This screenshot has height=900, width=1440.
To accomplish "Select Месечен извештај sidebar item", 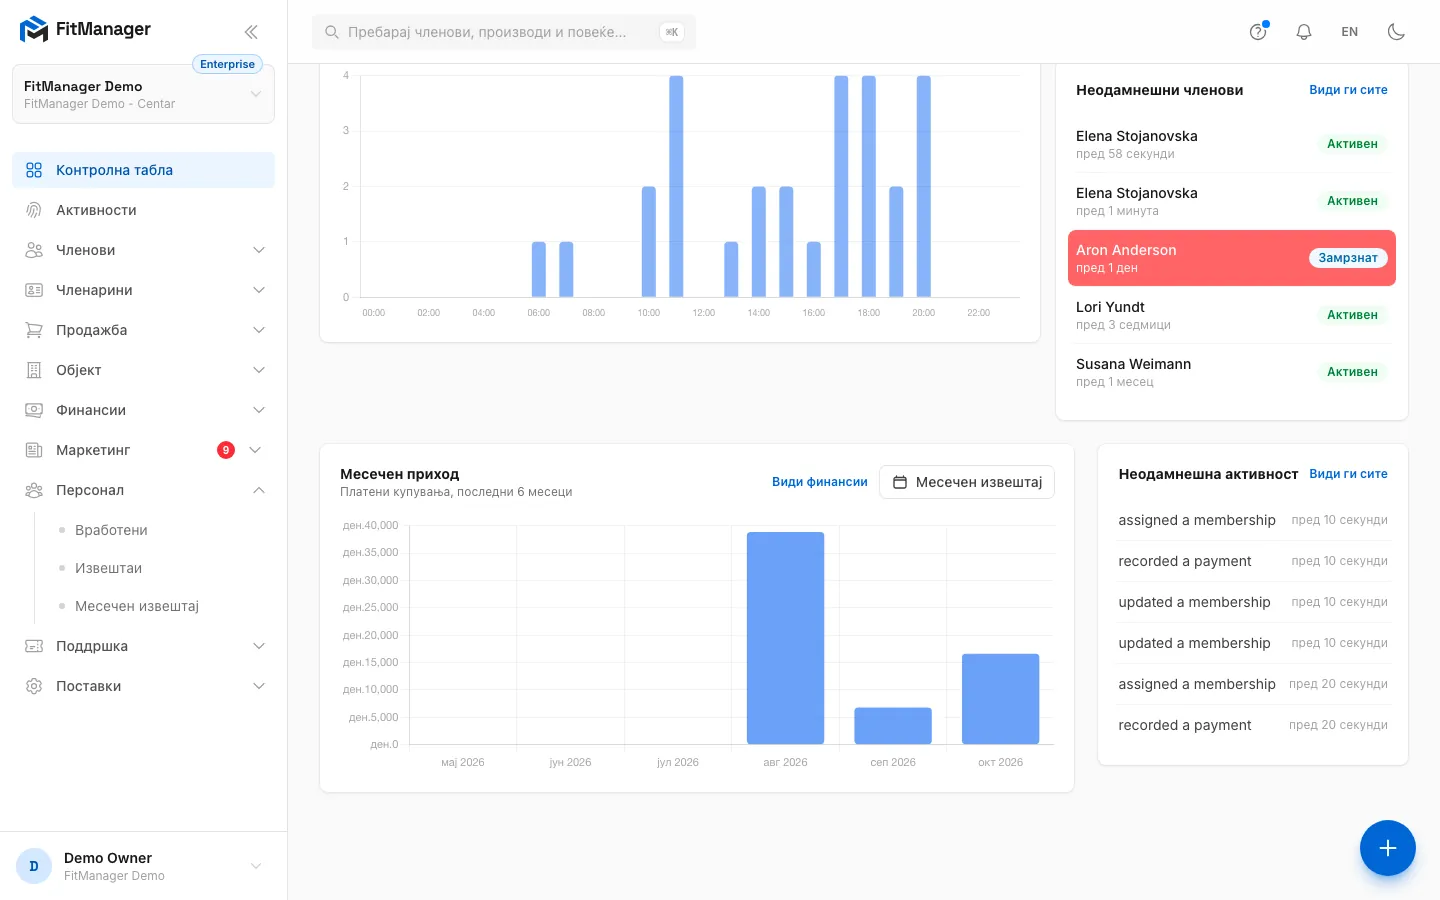I will (x=137, y=606).
